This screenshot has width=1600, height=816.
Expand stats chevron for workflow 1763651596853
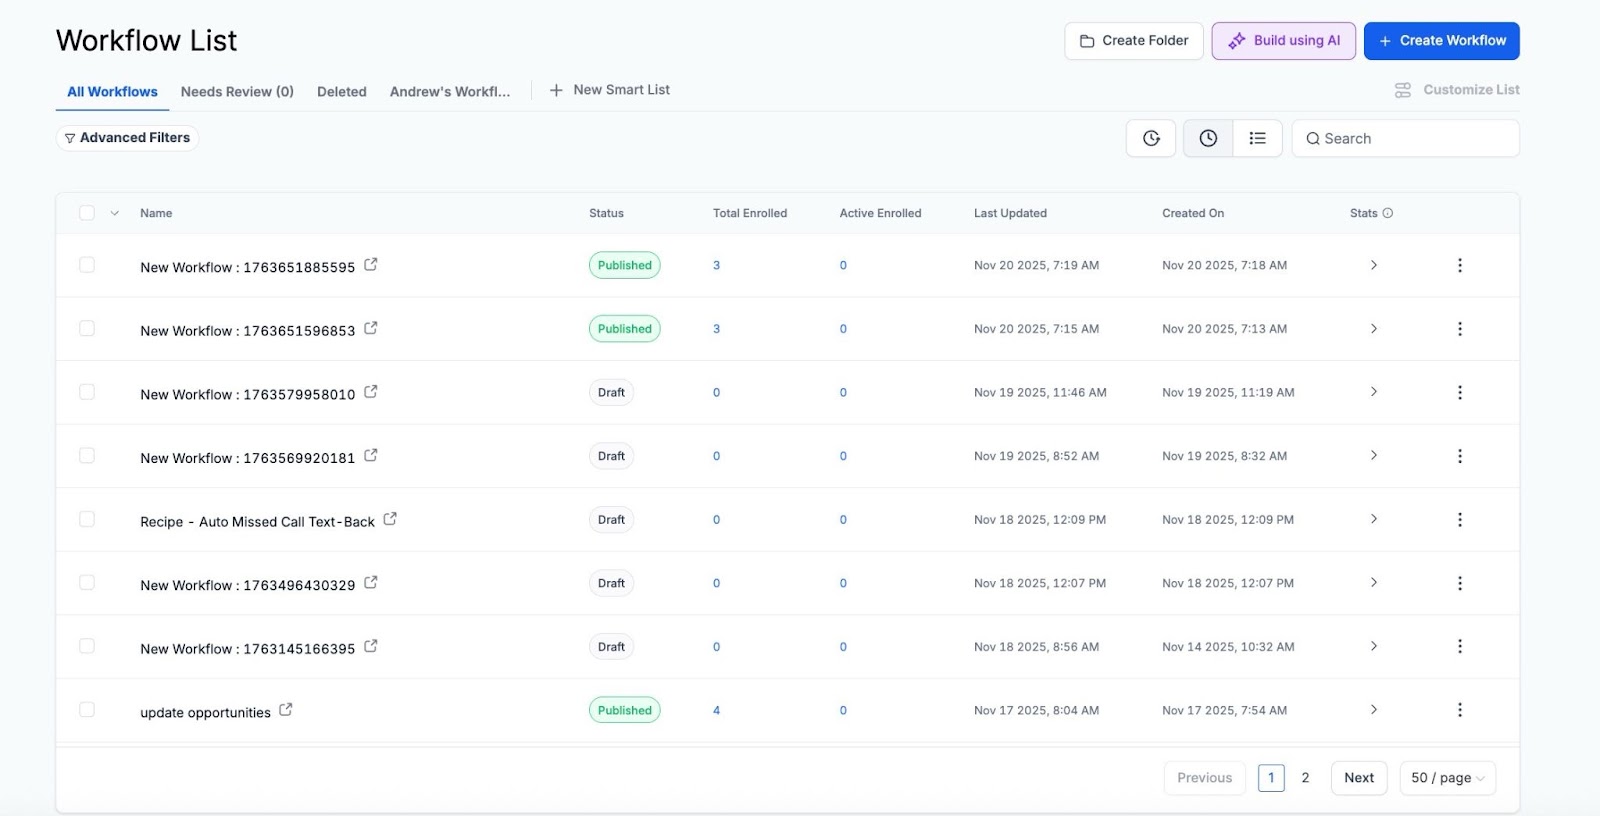click(x=1373, y=329)
